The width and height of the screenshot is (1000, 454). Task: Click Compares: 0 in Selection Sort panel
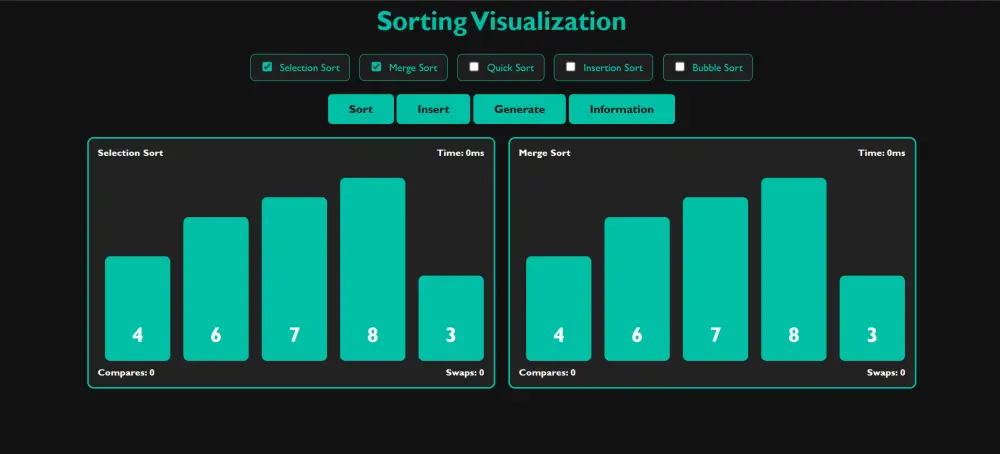126,372
